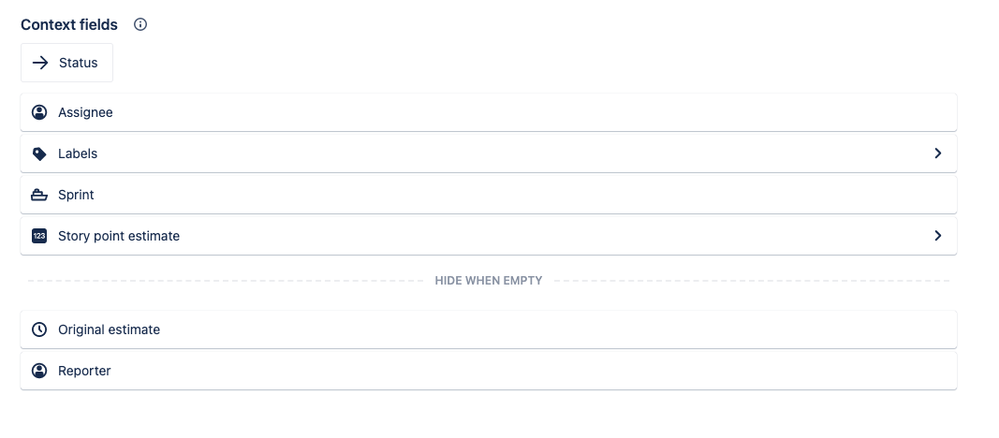Click the Labels tag icon

[x=40, y=154]
